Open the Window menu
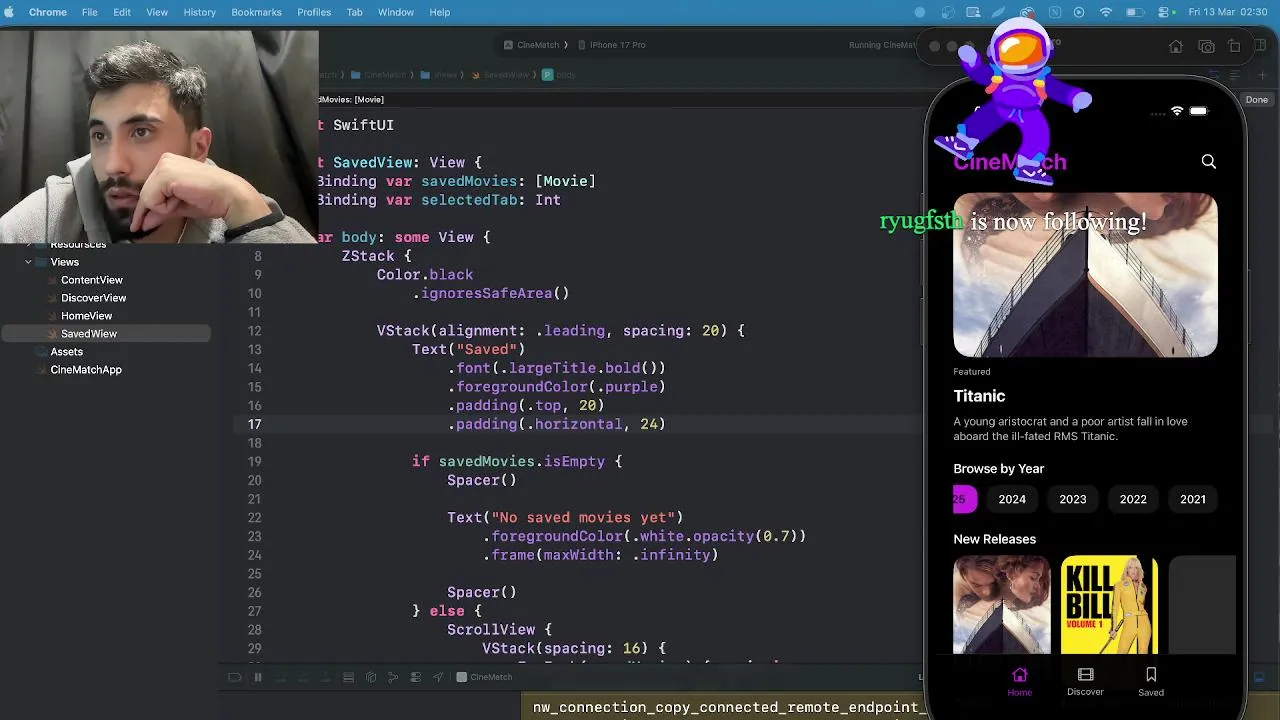The image size is (1280, 720). point(396,12)
